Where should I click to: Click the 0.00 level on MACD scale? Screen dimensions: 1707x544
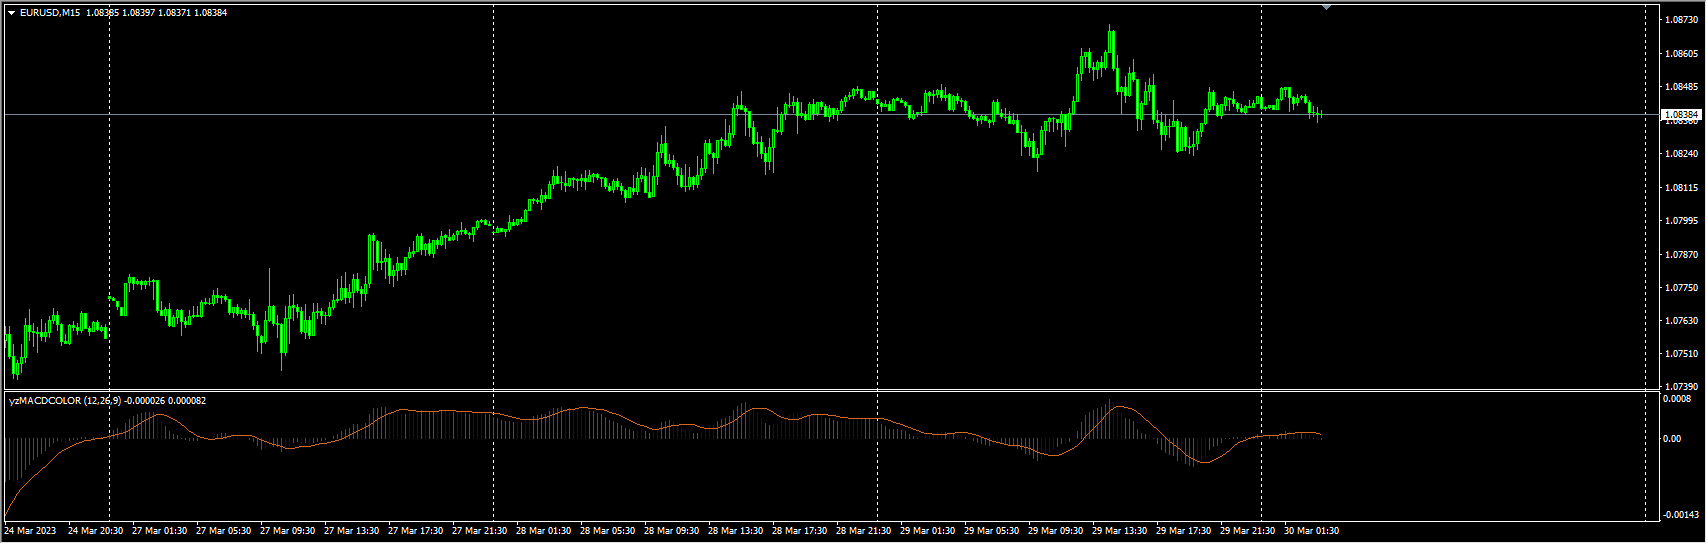(1671, 439)
